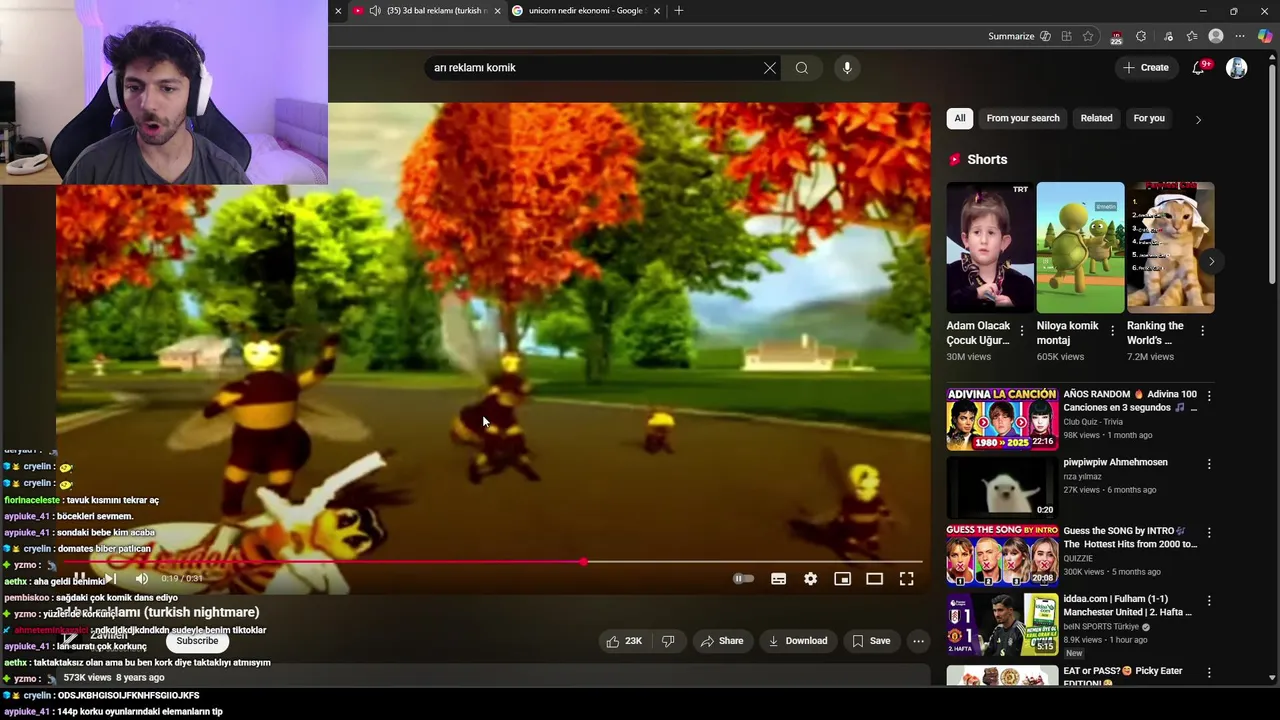Open browser extensions puzzle icon
This screenshot has width=1280, height=720.
tap(1141, 36)
